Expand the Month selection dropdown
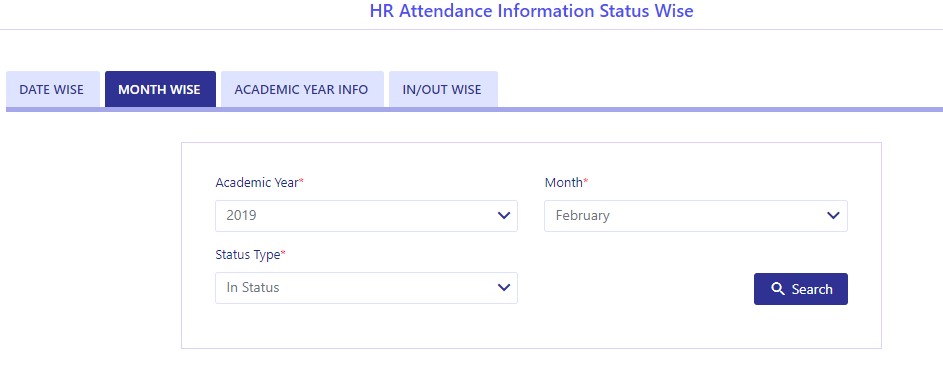 696,215
